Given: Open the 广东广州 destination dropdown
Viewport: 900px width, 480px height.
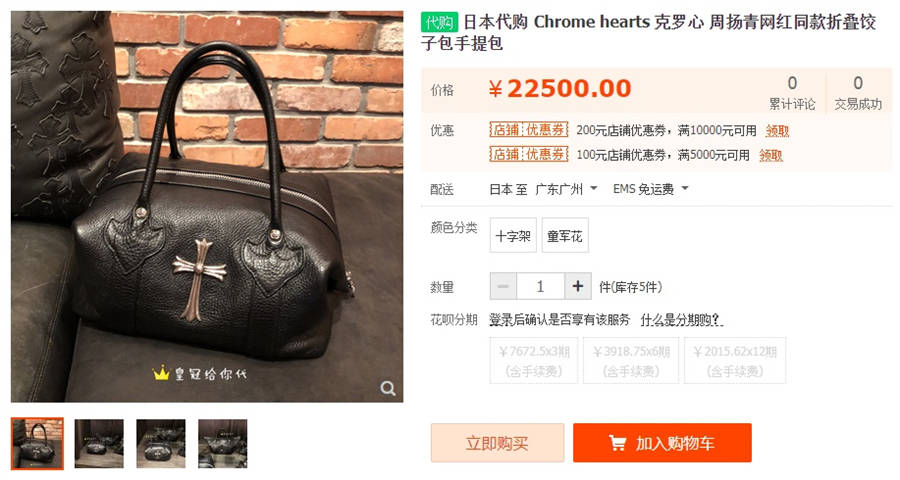Looking at the screenshot, I should coord(566,189).
